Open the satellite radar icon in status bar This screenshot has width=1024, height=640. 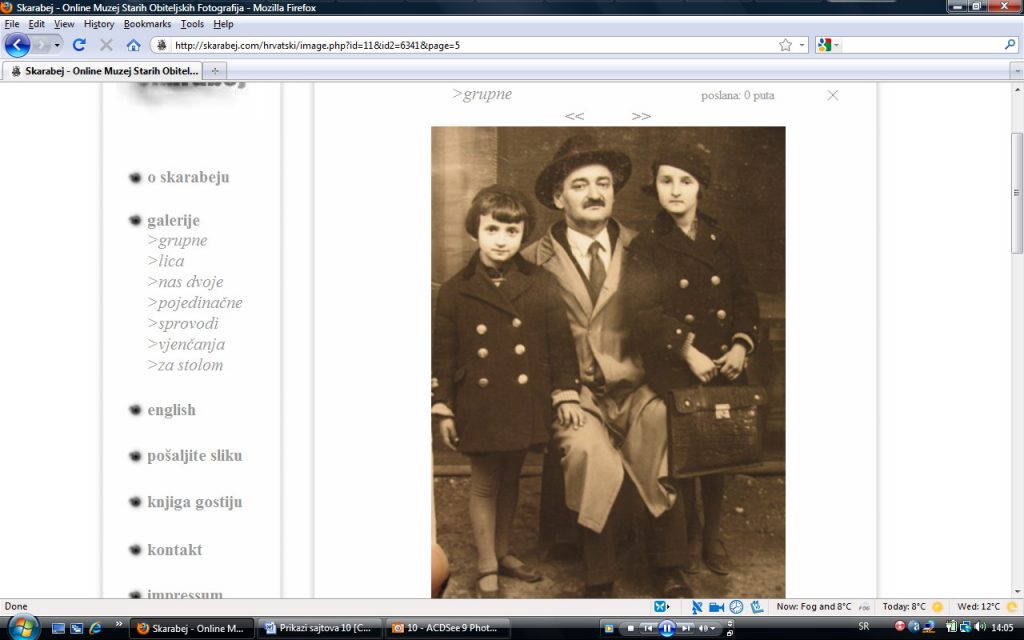[697, 607]
